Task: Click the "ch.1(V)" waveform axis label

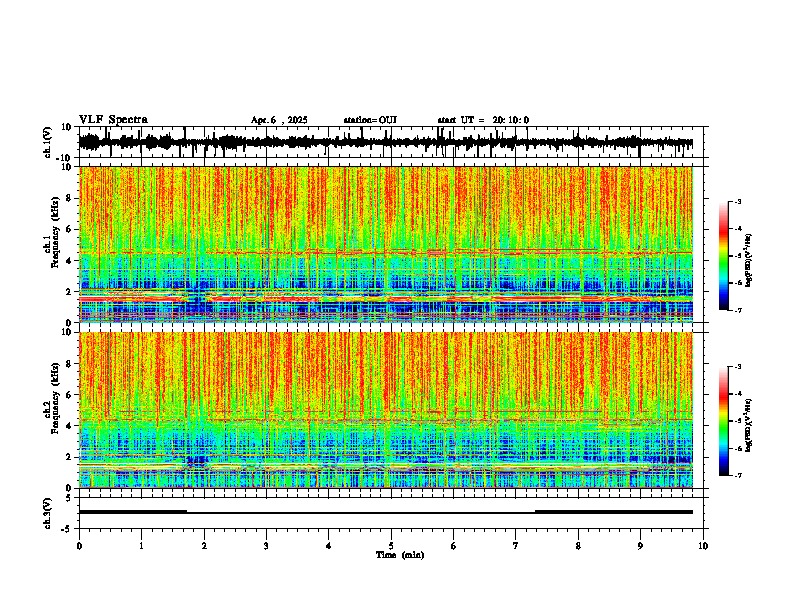Action: click(x=48, y=142)
